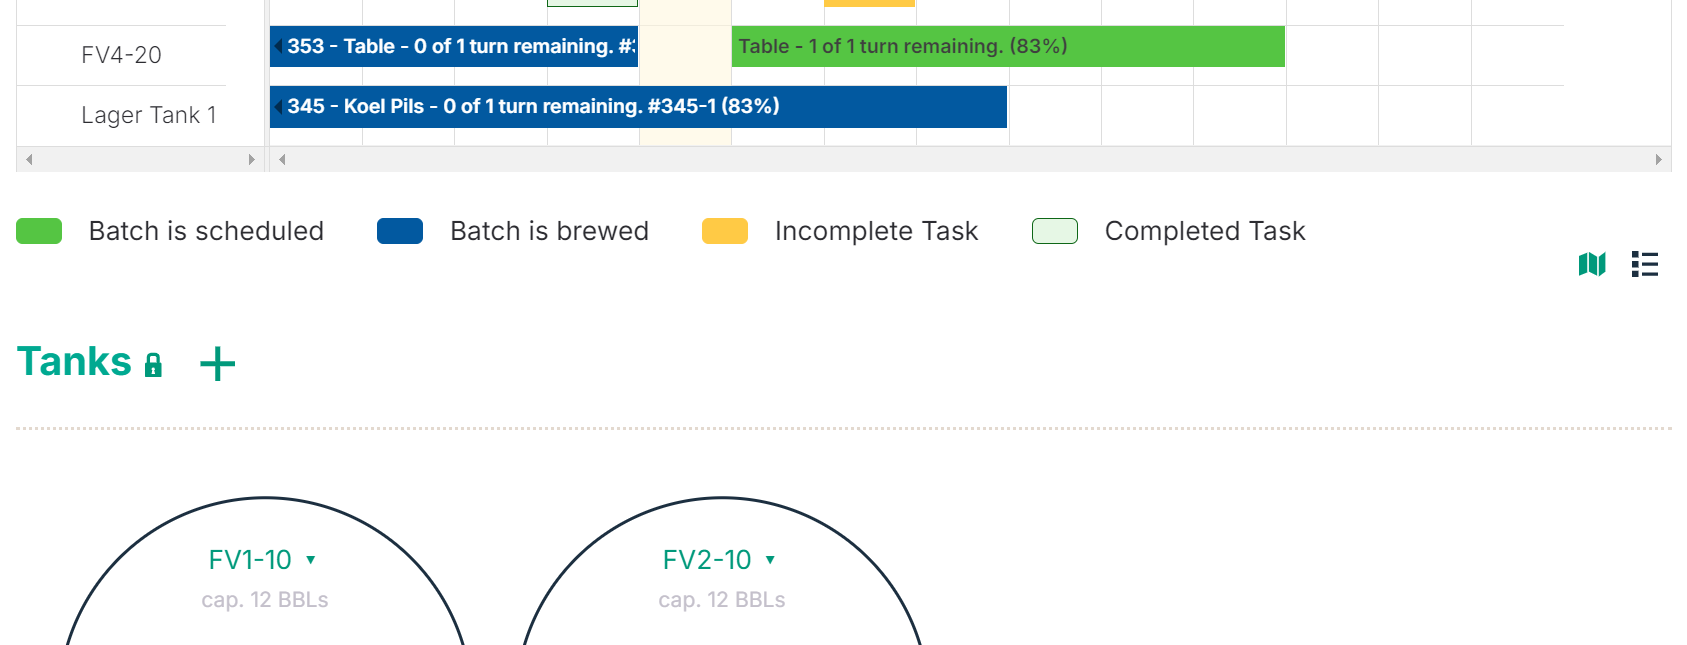
Task: Open the FV2-10 tank dropdown arrow
Action: pos(770,560)
